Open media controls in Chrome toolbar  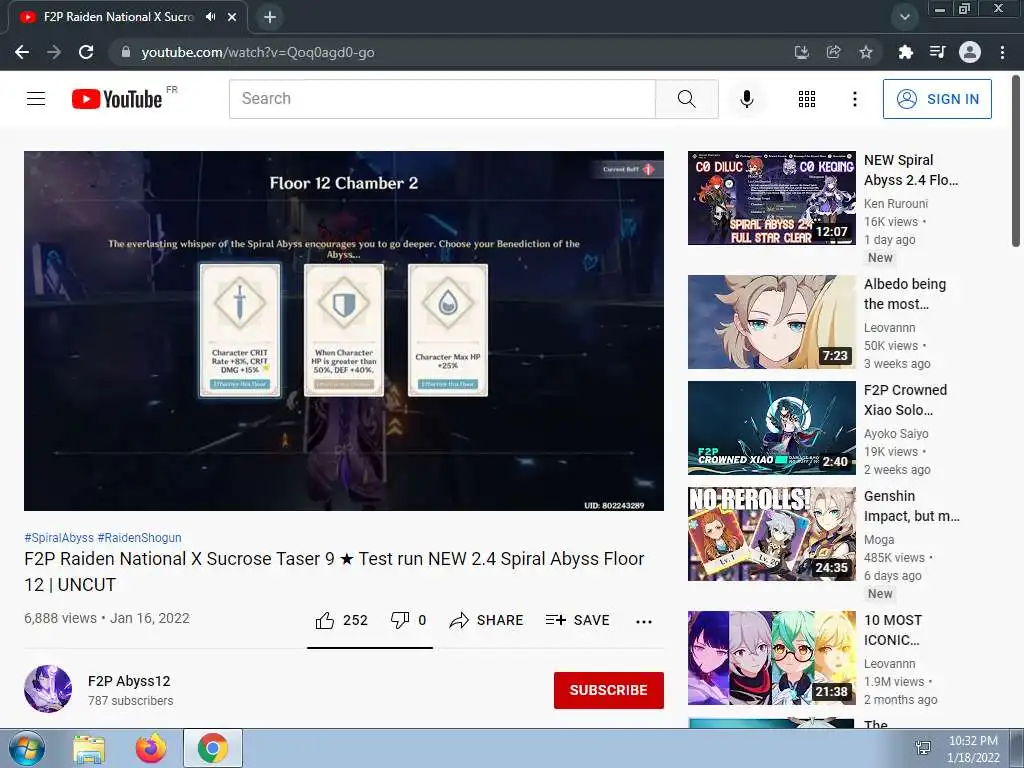pos(937,52)
